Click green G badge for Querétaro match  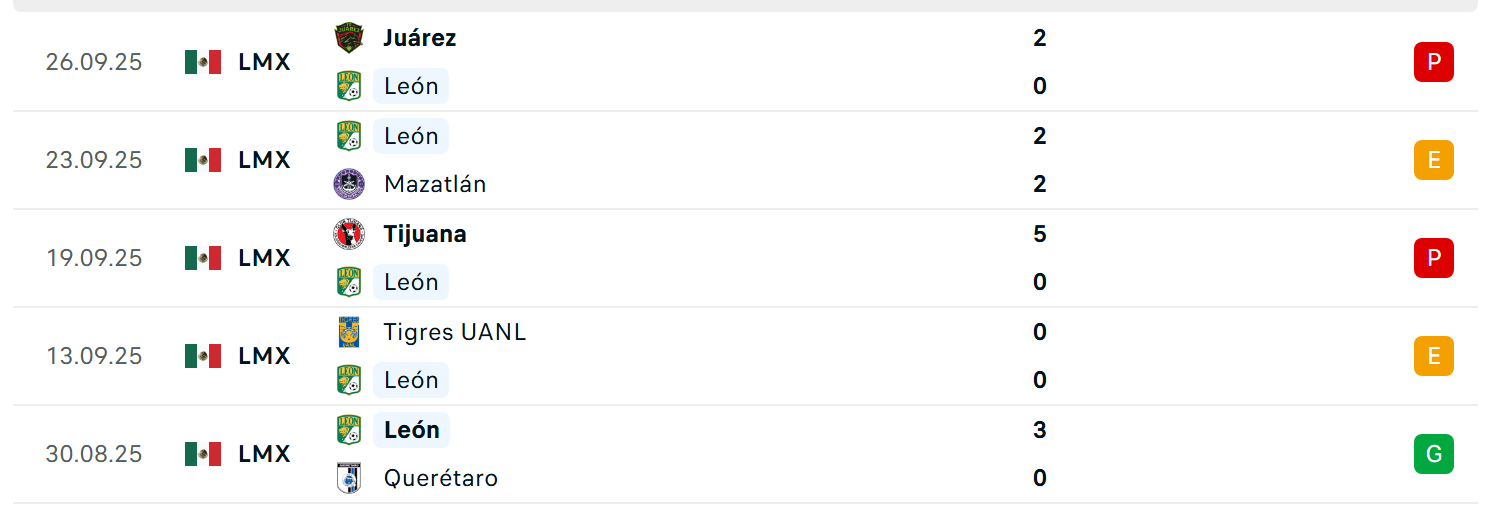1433,454
